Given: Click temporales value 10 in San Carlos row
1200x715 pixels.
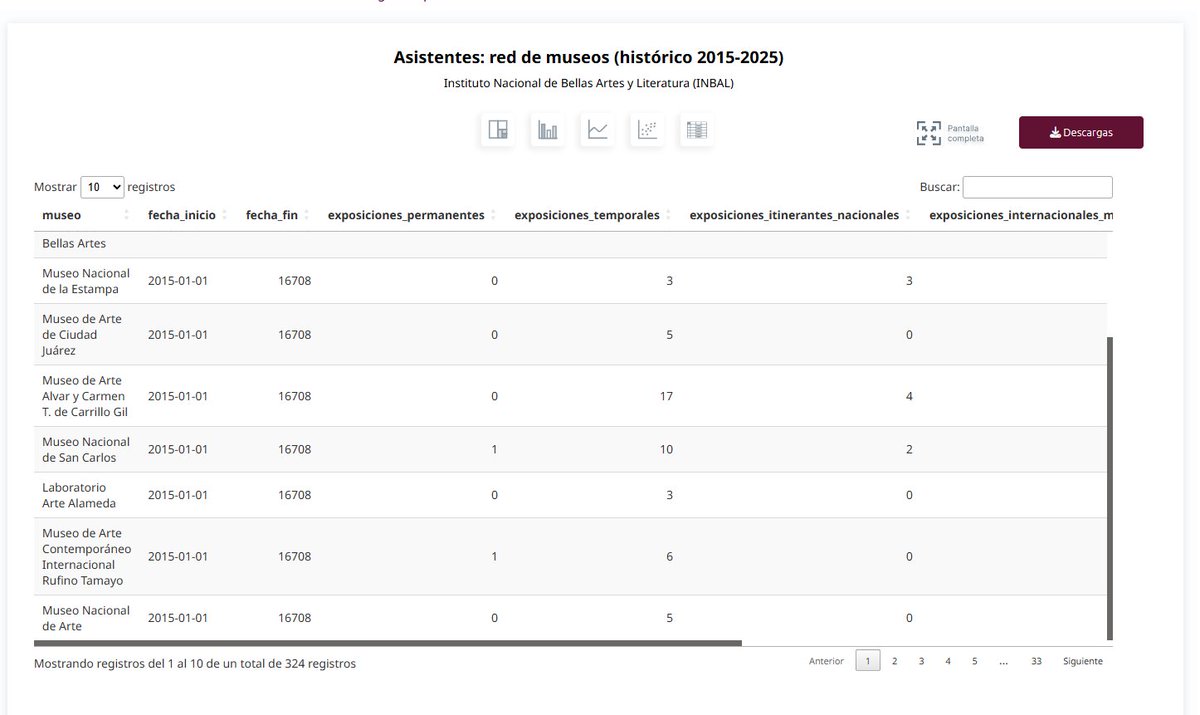Looking at the screenshot, I should point(666,450).
